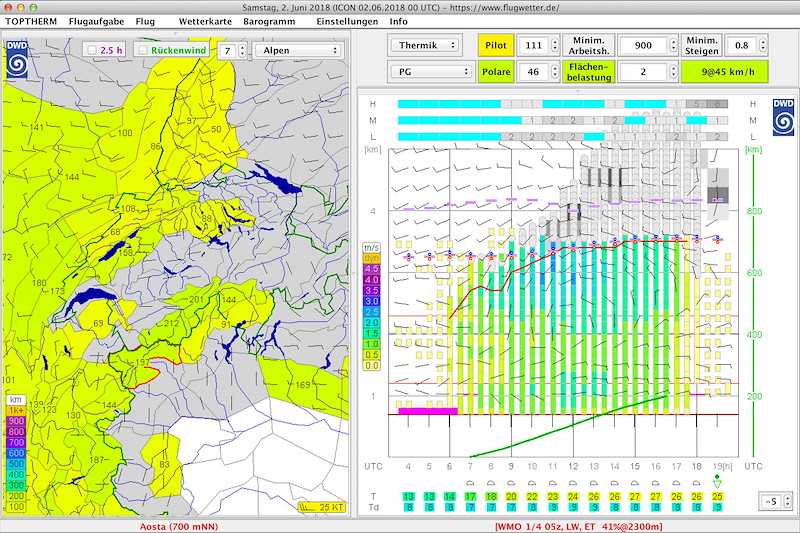Open the Flugaufgabe menu
Image resolution: width=800 pixels, height=533 pixels.
(96, 21)
